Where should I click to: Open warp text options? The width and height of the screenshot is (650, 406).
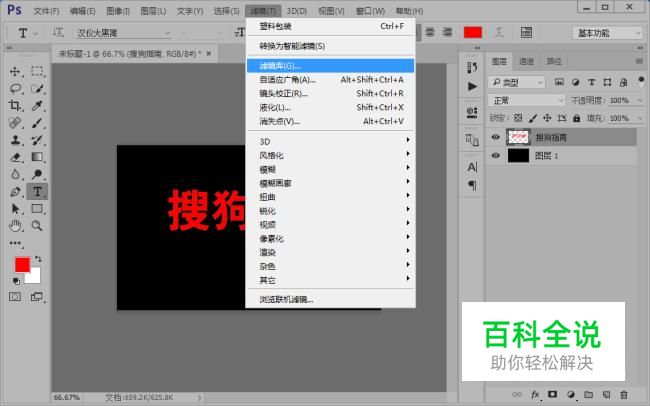(x=500, y=32)
